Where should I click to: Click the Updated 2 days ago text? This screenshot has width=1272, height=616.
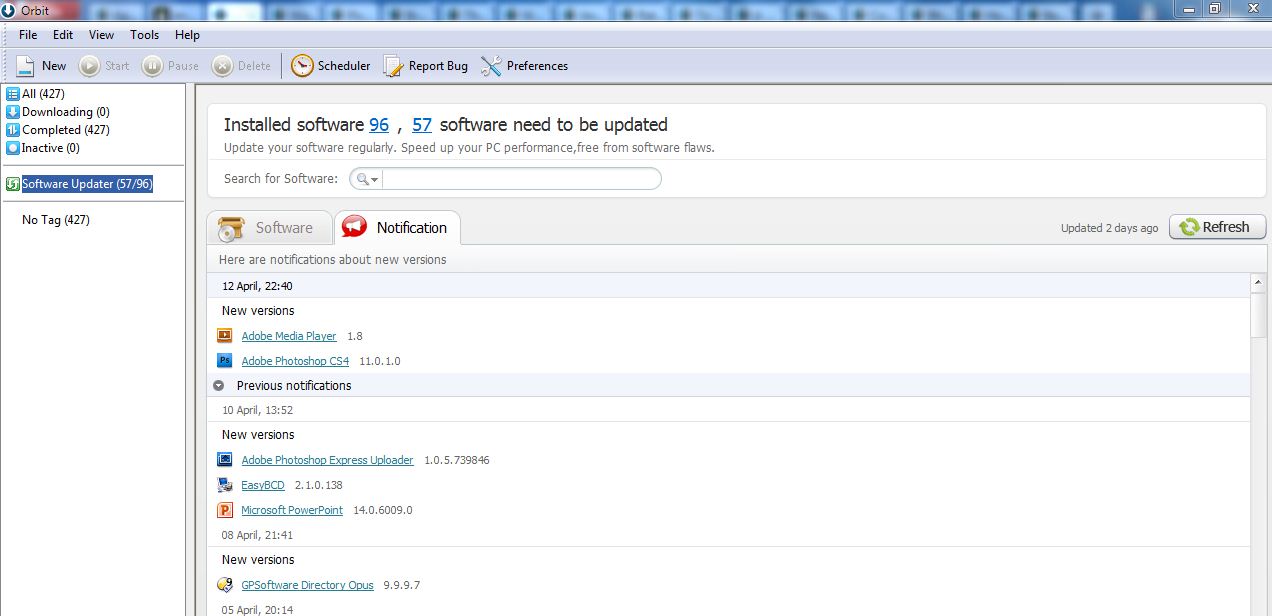pos(1109,228)
